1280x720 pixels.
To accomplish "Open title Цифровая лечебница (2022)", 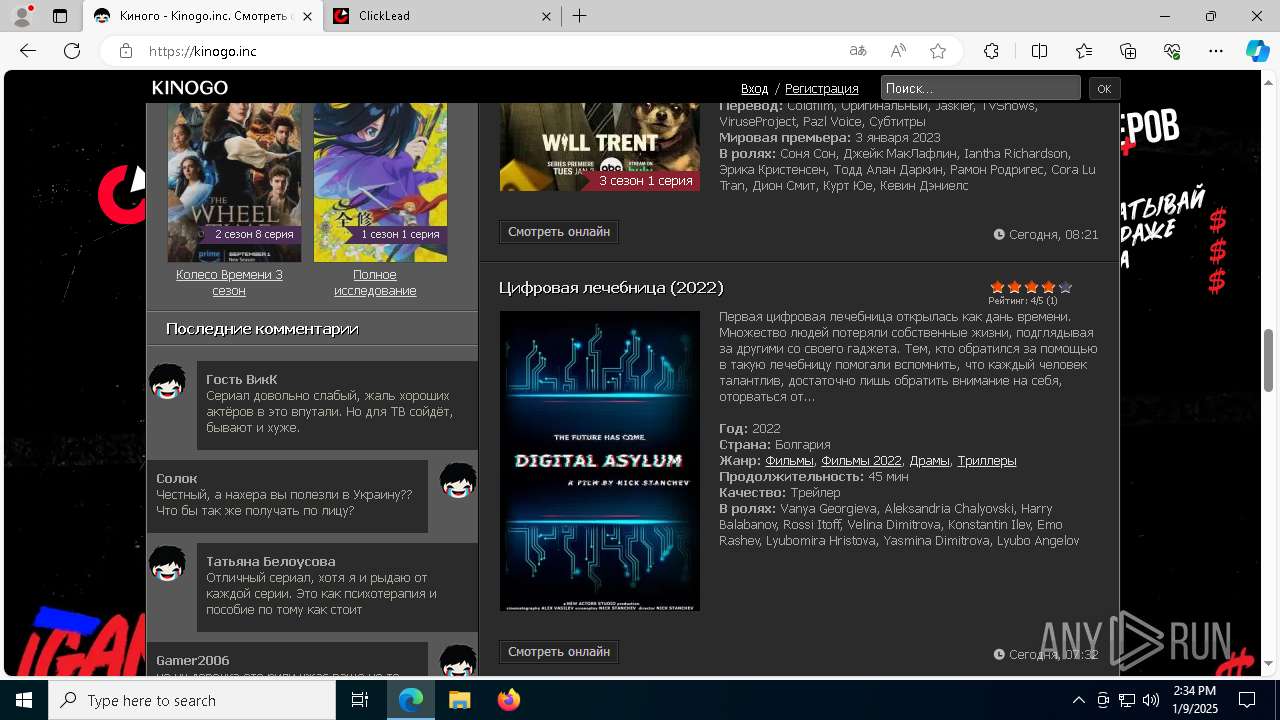I will pyautogui.click(x=611, y=288).
